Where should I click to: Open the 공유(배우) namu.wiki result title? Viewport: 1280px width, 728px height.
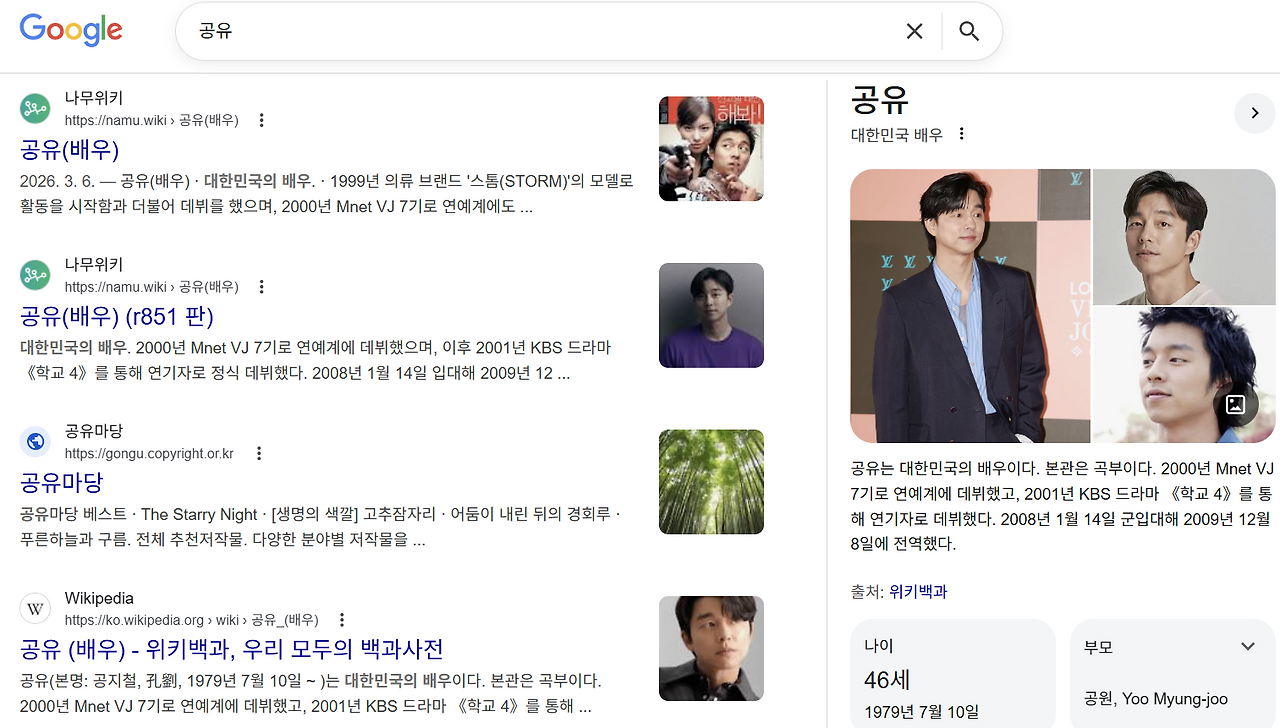(70, 150)
